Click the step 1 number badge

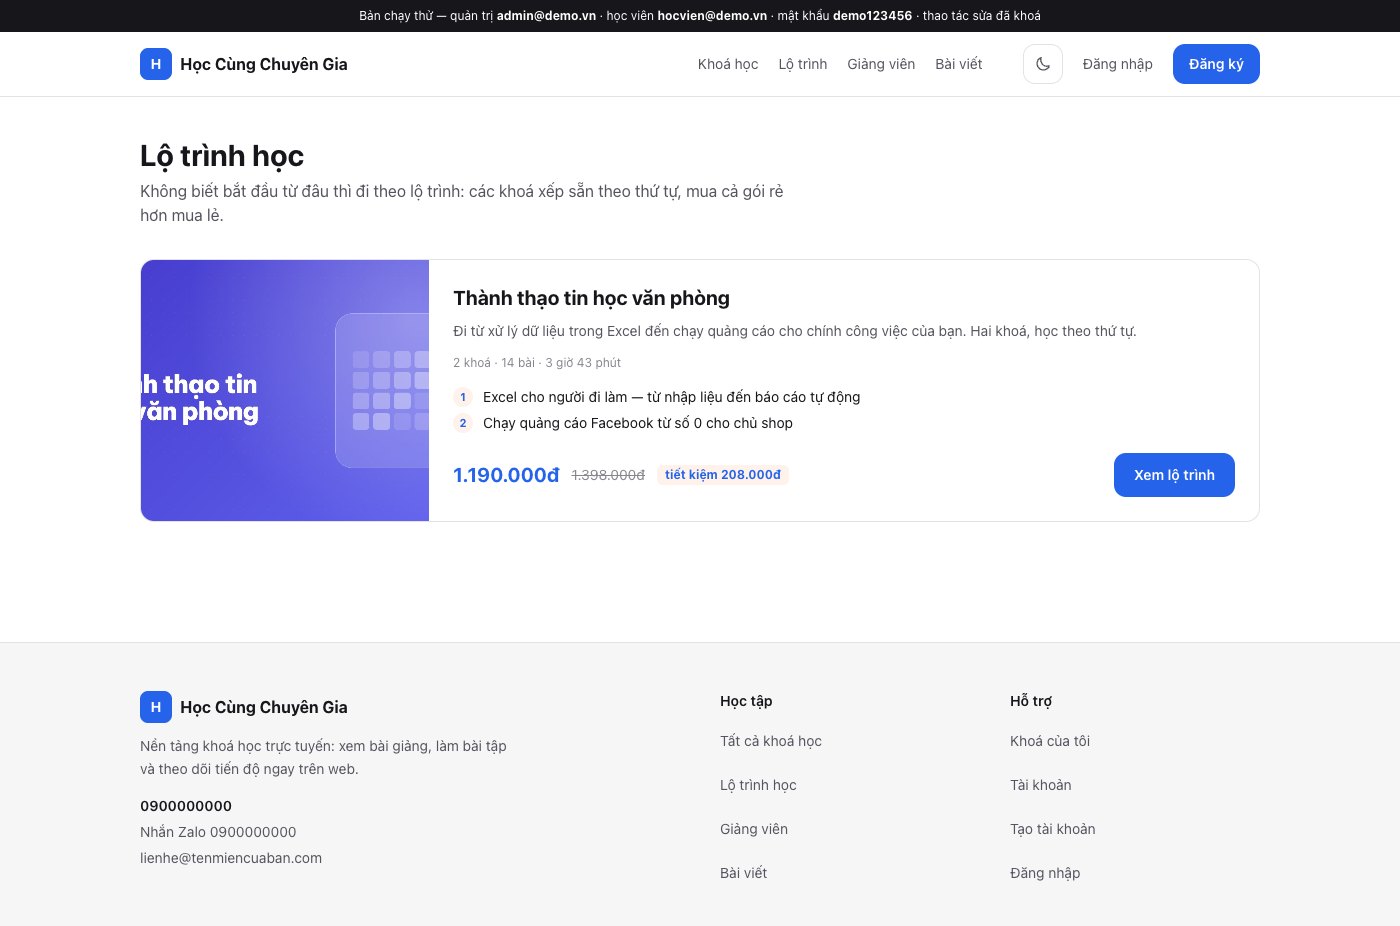click(463, 397)
